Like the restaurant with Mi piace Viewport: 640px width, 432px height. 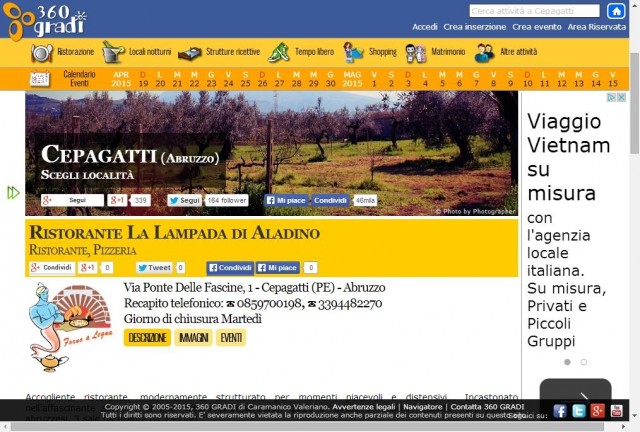pyautogui.click(x=278, y=267)
